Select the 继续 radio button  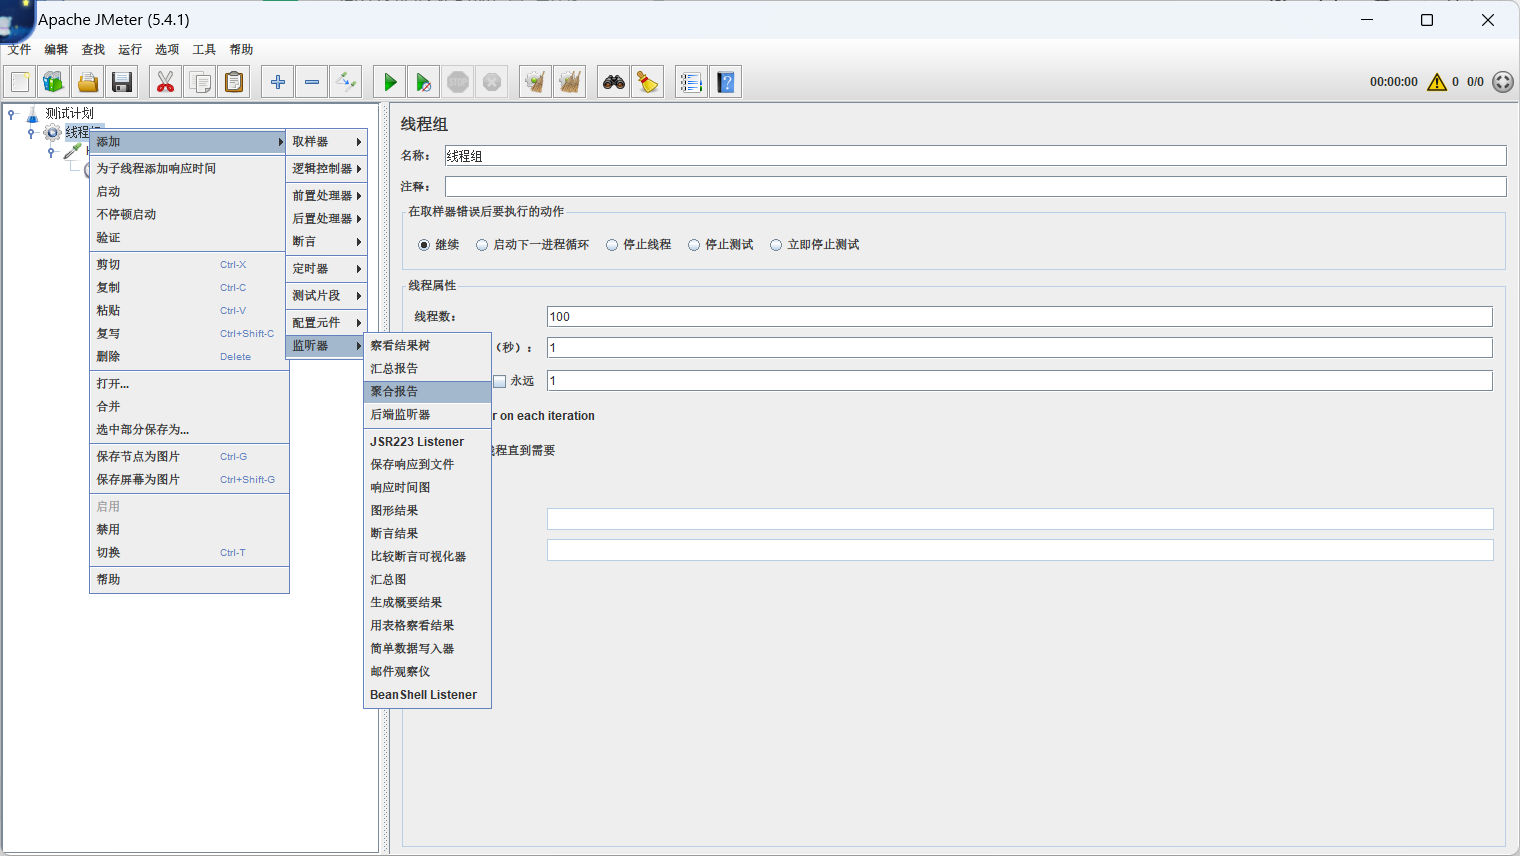tap(424, 245)
